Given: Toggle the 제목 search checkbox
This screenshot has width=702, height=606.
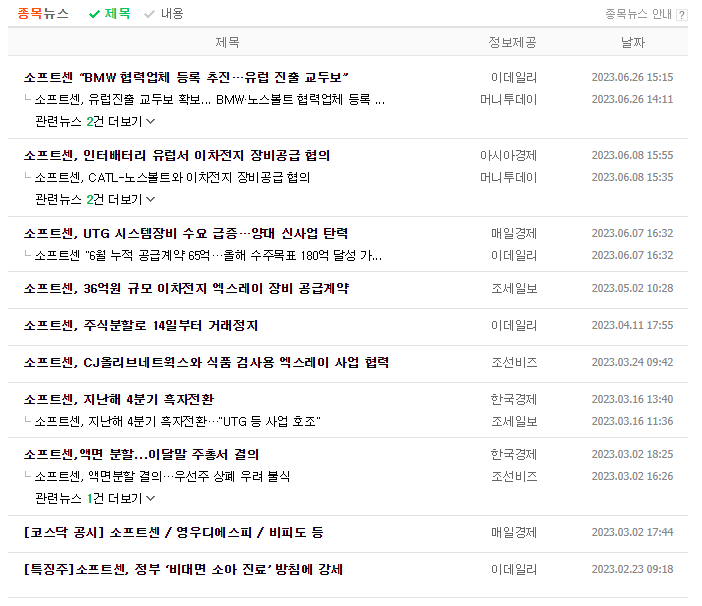Looking at the screenshot, I should (x=110, y=13).
